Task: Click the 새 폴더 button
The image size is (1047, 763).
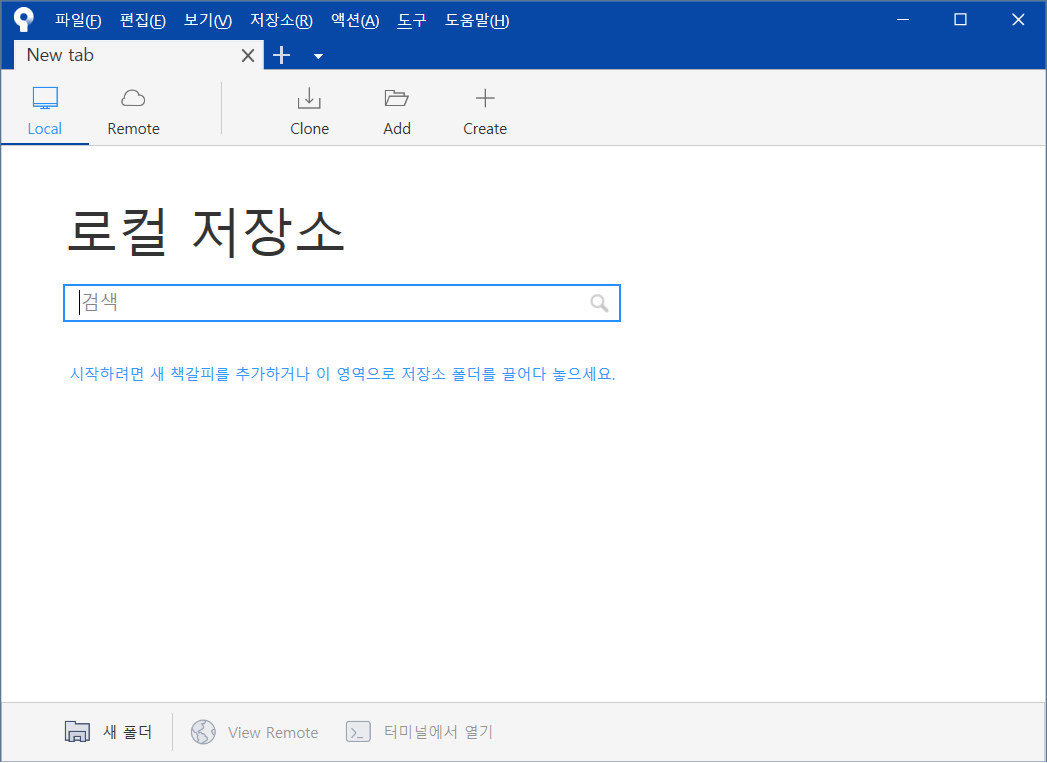Action: [x=108, y=732]
